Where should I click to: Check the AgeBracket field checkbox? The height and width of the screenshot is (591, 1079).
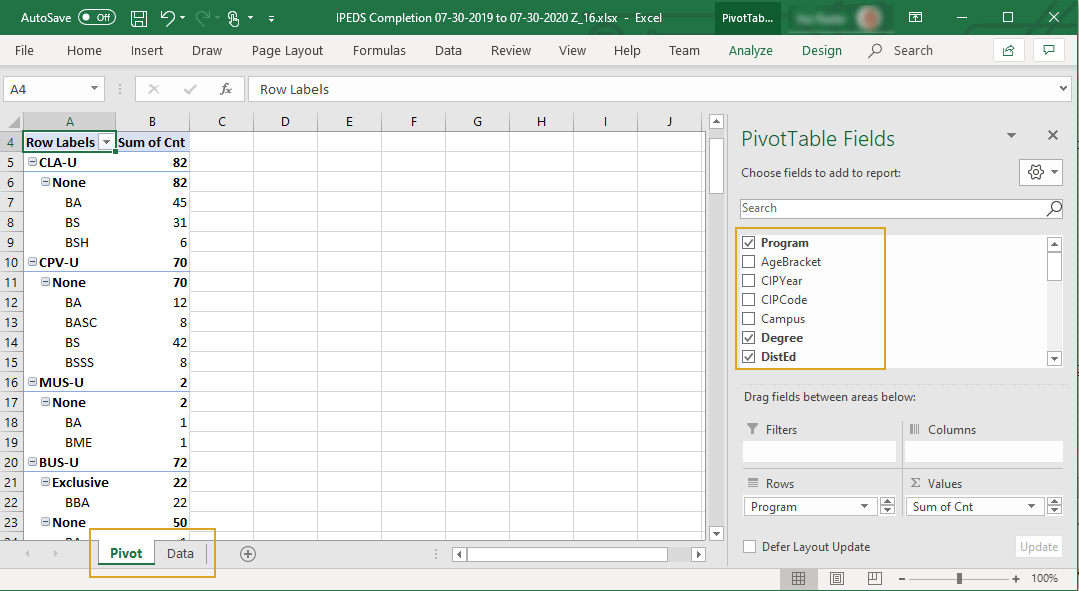tap(749, 262)
